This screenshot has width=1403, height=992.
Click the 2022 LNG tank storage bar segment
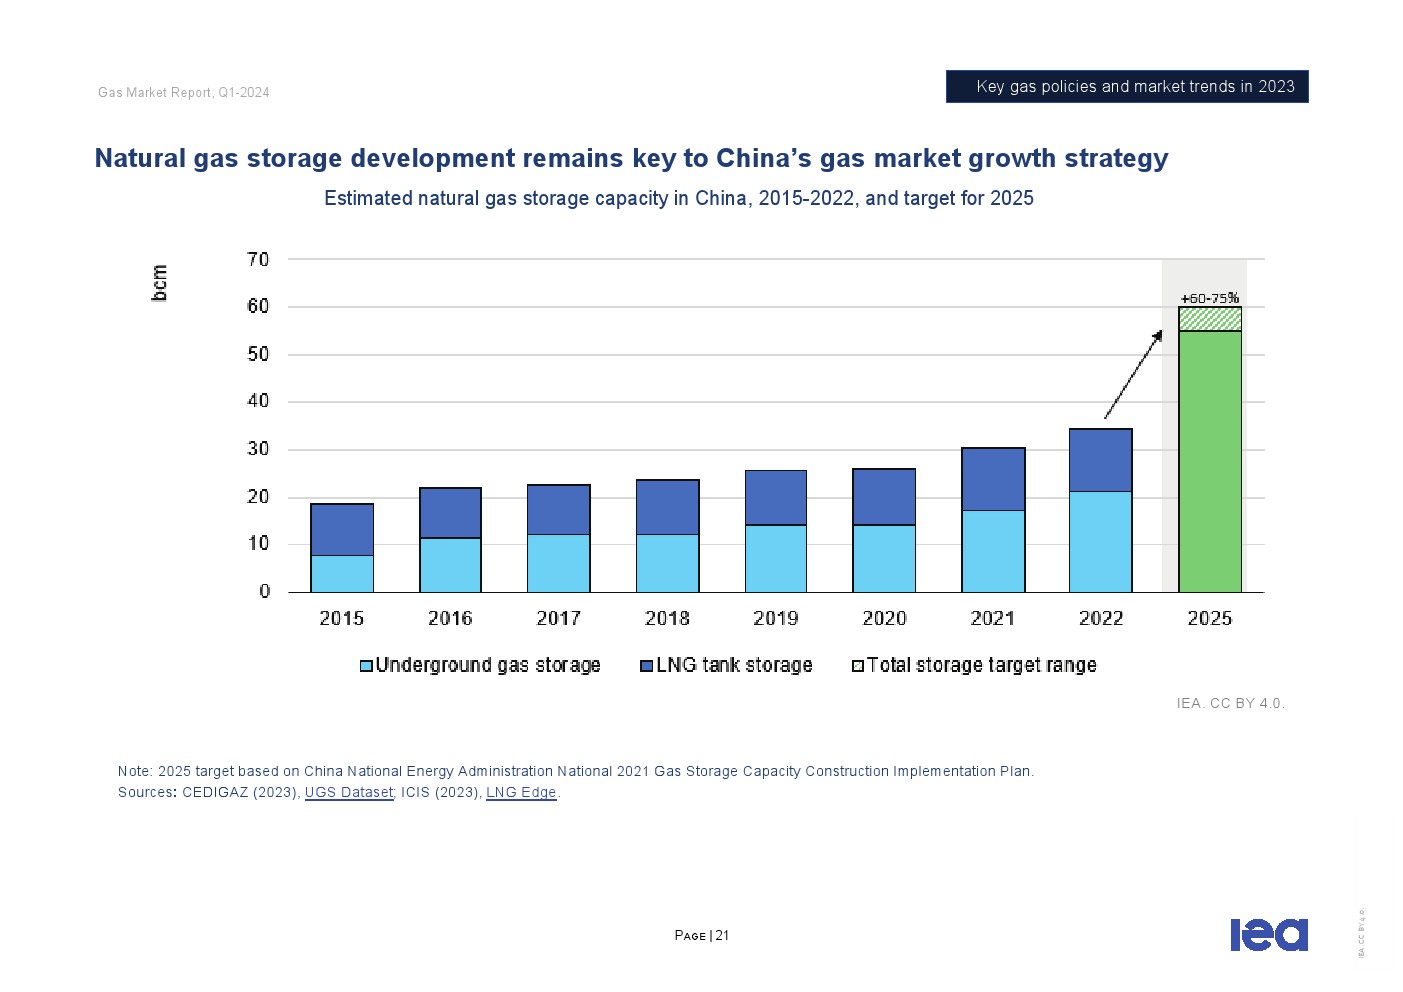pos(1100,460)
